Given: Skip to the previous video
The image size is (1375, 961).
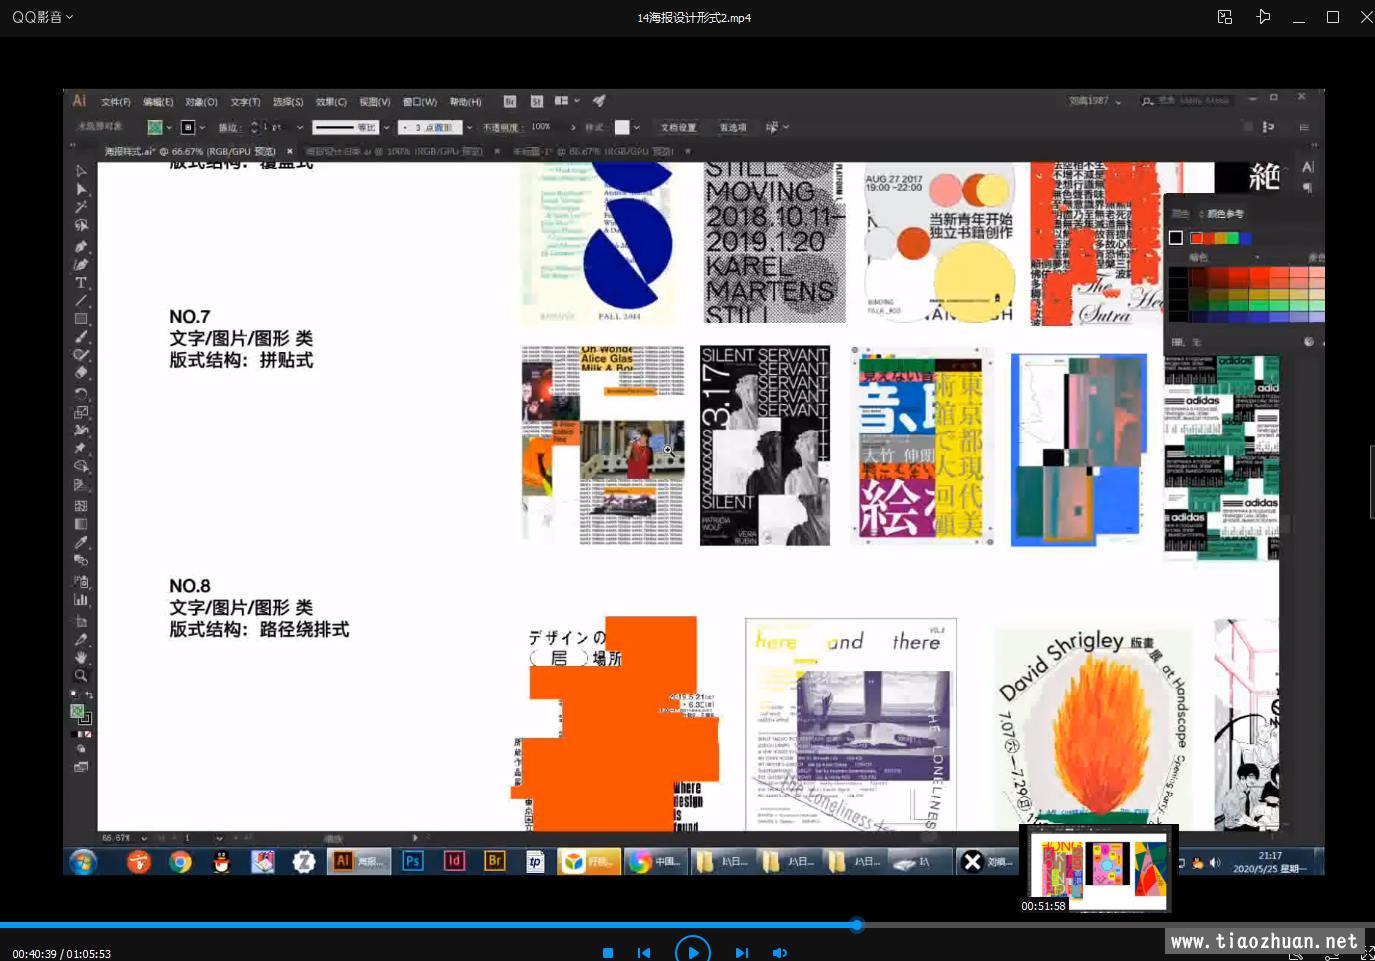Looking at the screenshot, I should pyautogui.click(x=644, y=953).
